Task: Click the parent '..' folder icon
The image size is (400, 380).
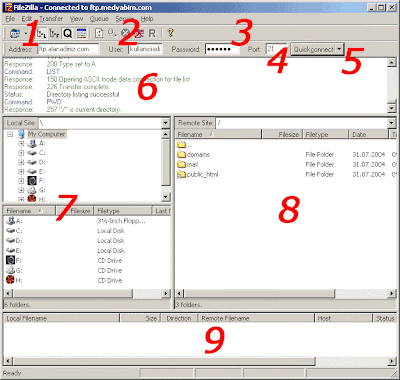Action: pos(181,144)
